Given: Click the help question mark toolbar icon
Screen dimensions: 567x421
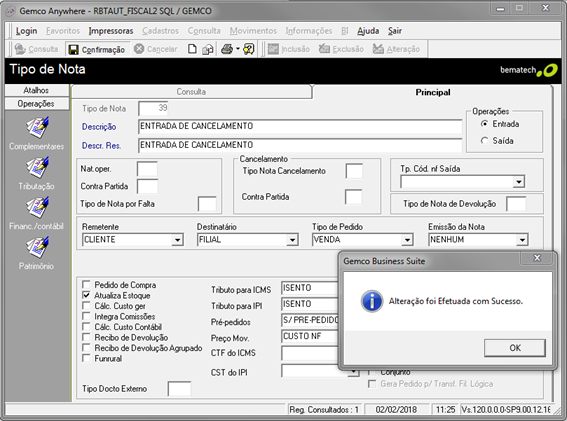Looking at the screenshot, I should click(249, 49).
